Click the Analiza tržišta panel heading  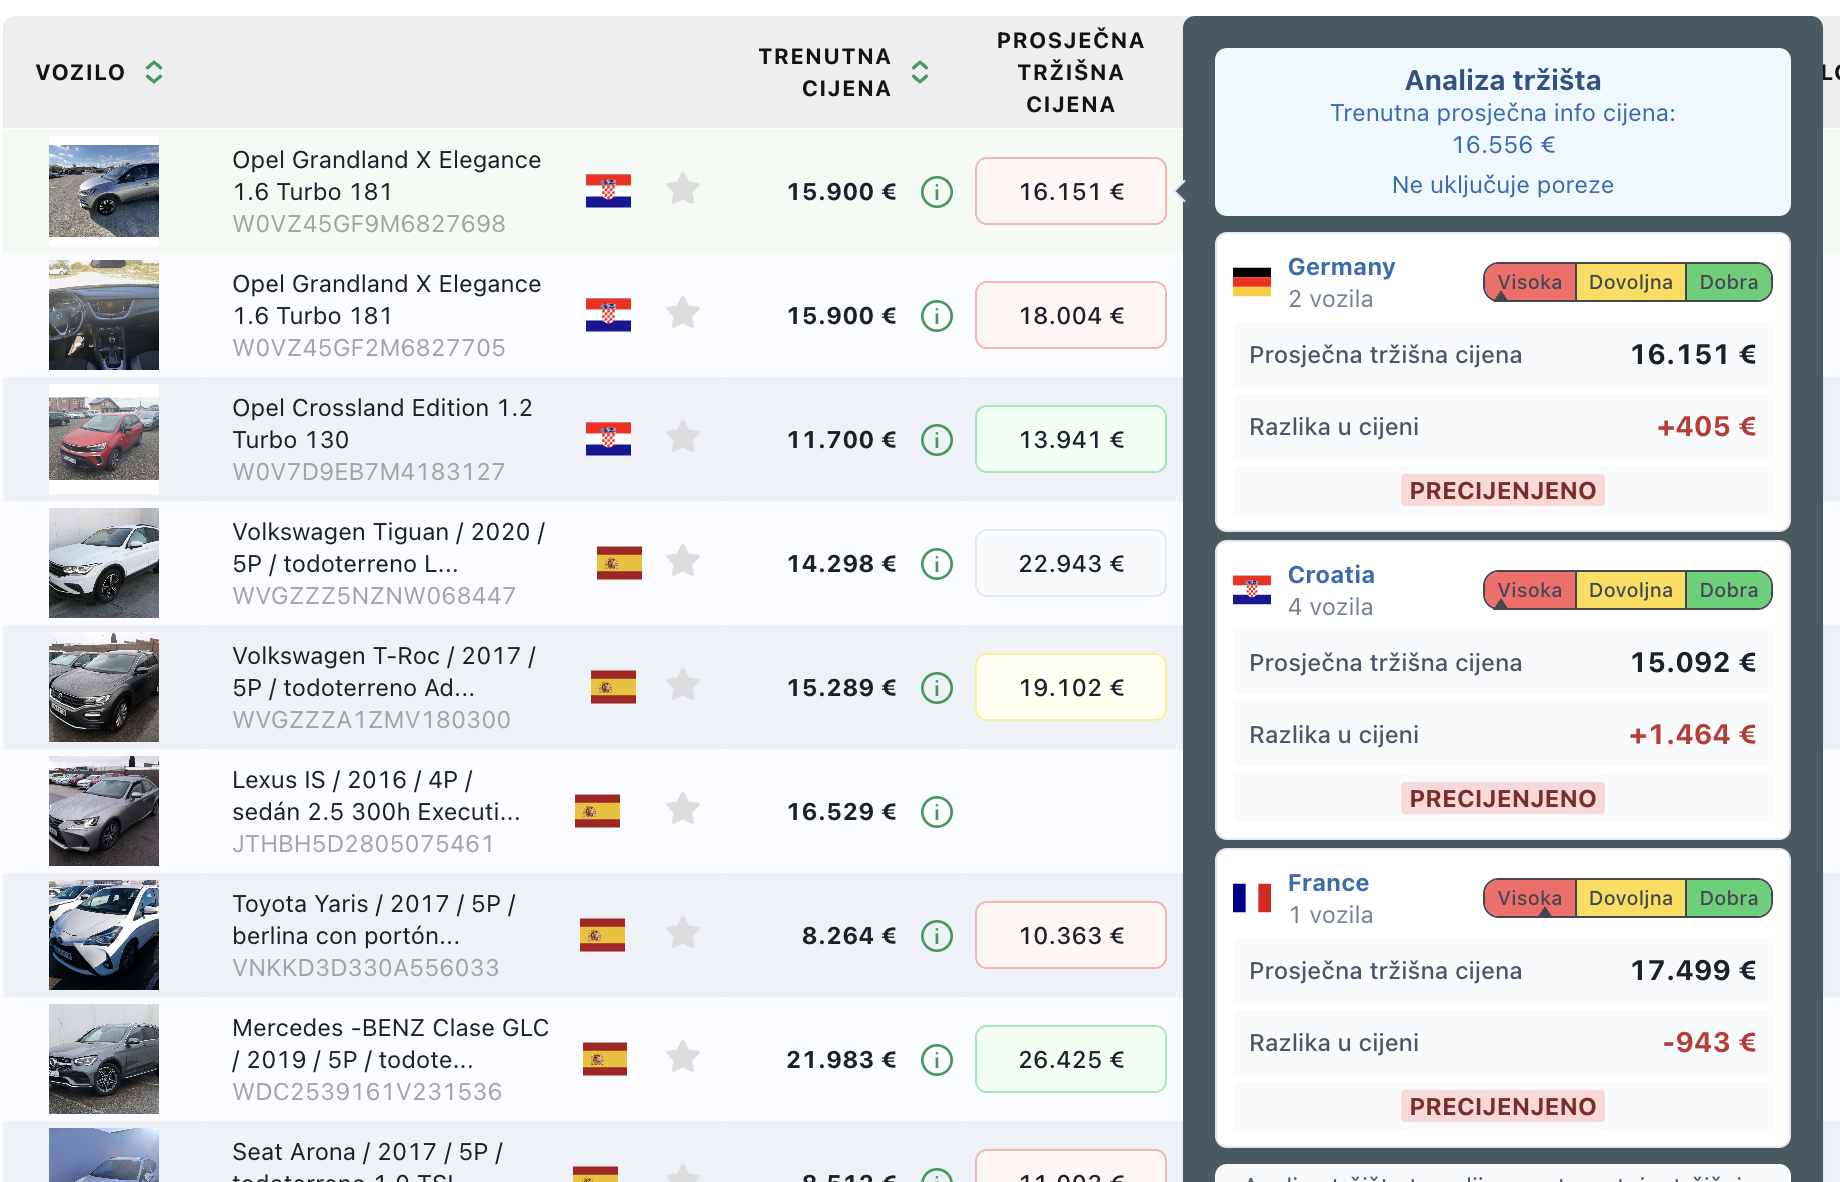point(1502,80)
